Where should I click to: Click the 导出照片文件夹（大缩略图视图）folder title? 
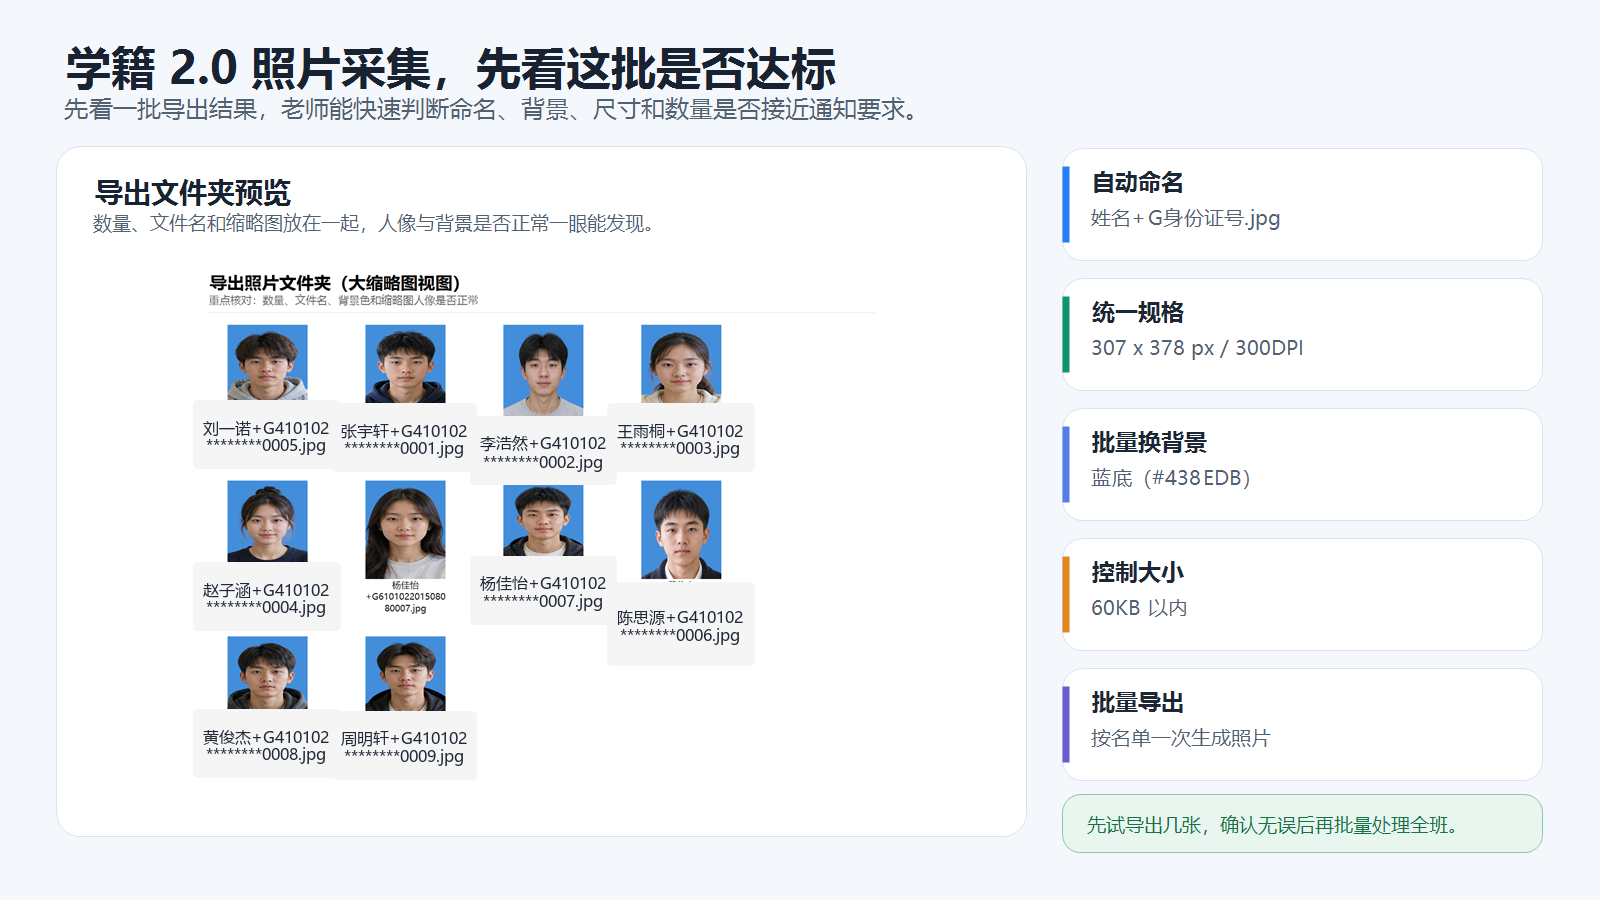point(334,283)
